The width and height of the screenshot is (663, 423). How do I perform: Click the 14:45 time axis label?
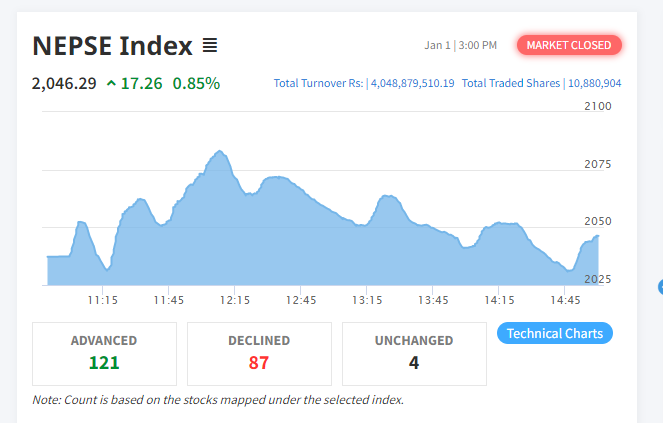(565, 300)
